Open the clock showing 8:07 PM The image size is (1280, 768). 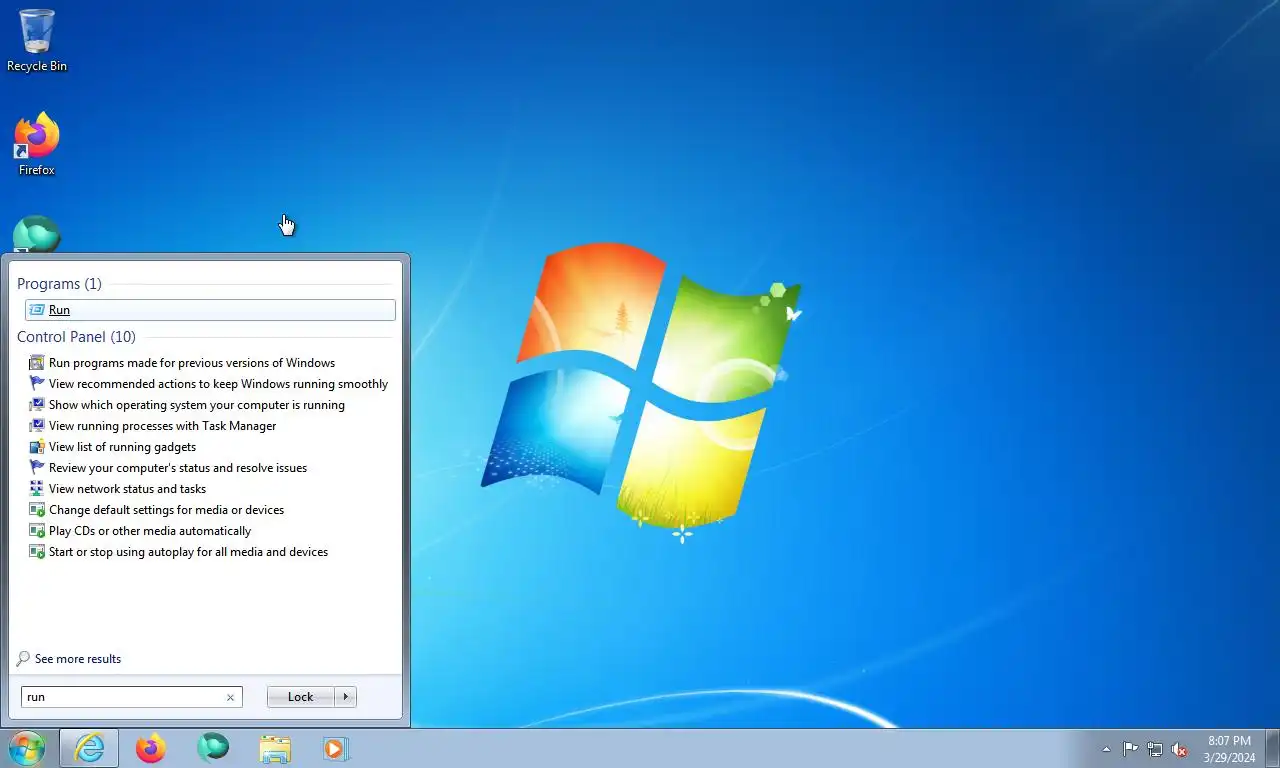tap(1229, 749)
